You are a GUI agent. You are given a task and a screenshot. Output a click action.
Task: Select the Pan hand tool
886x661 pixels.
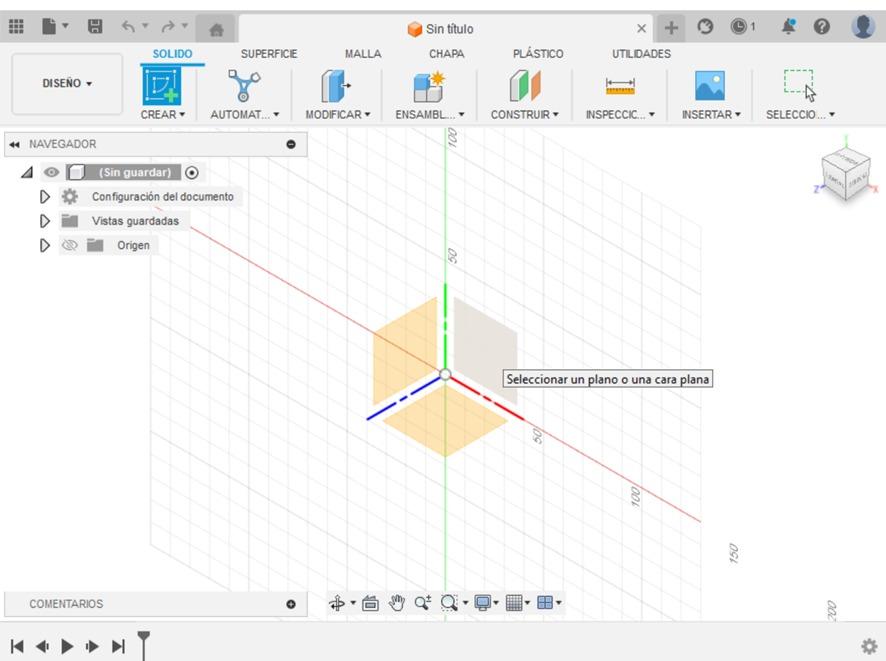tap(397, 603)
